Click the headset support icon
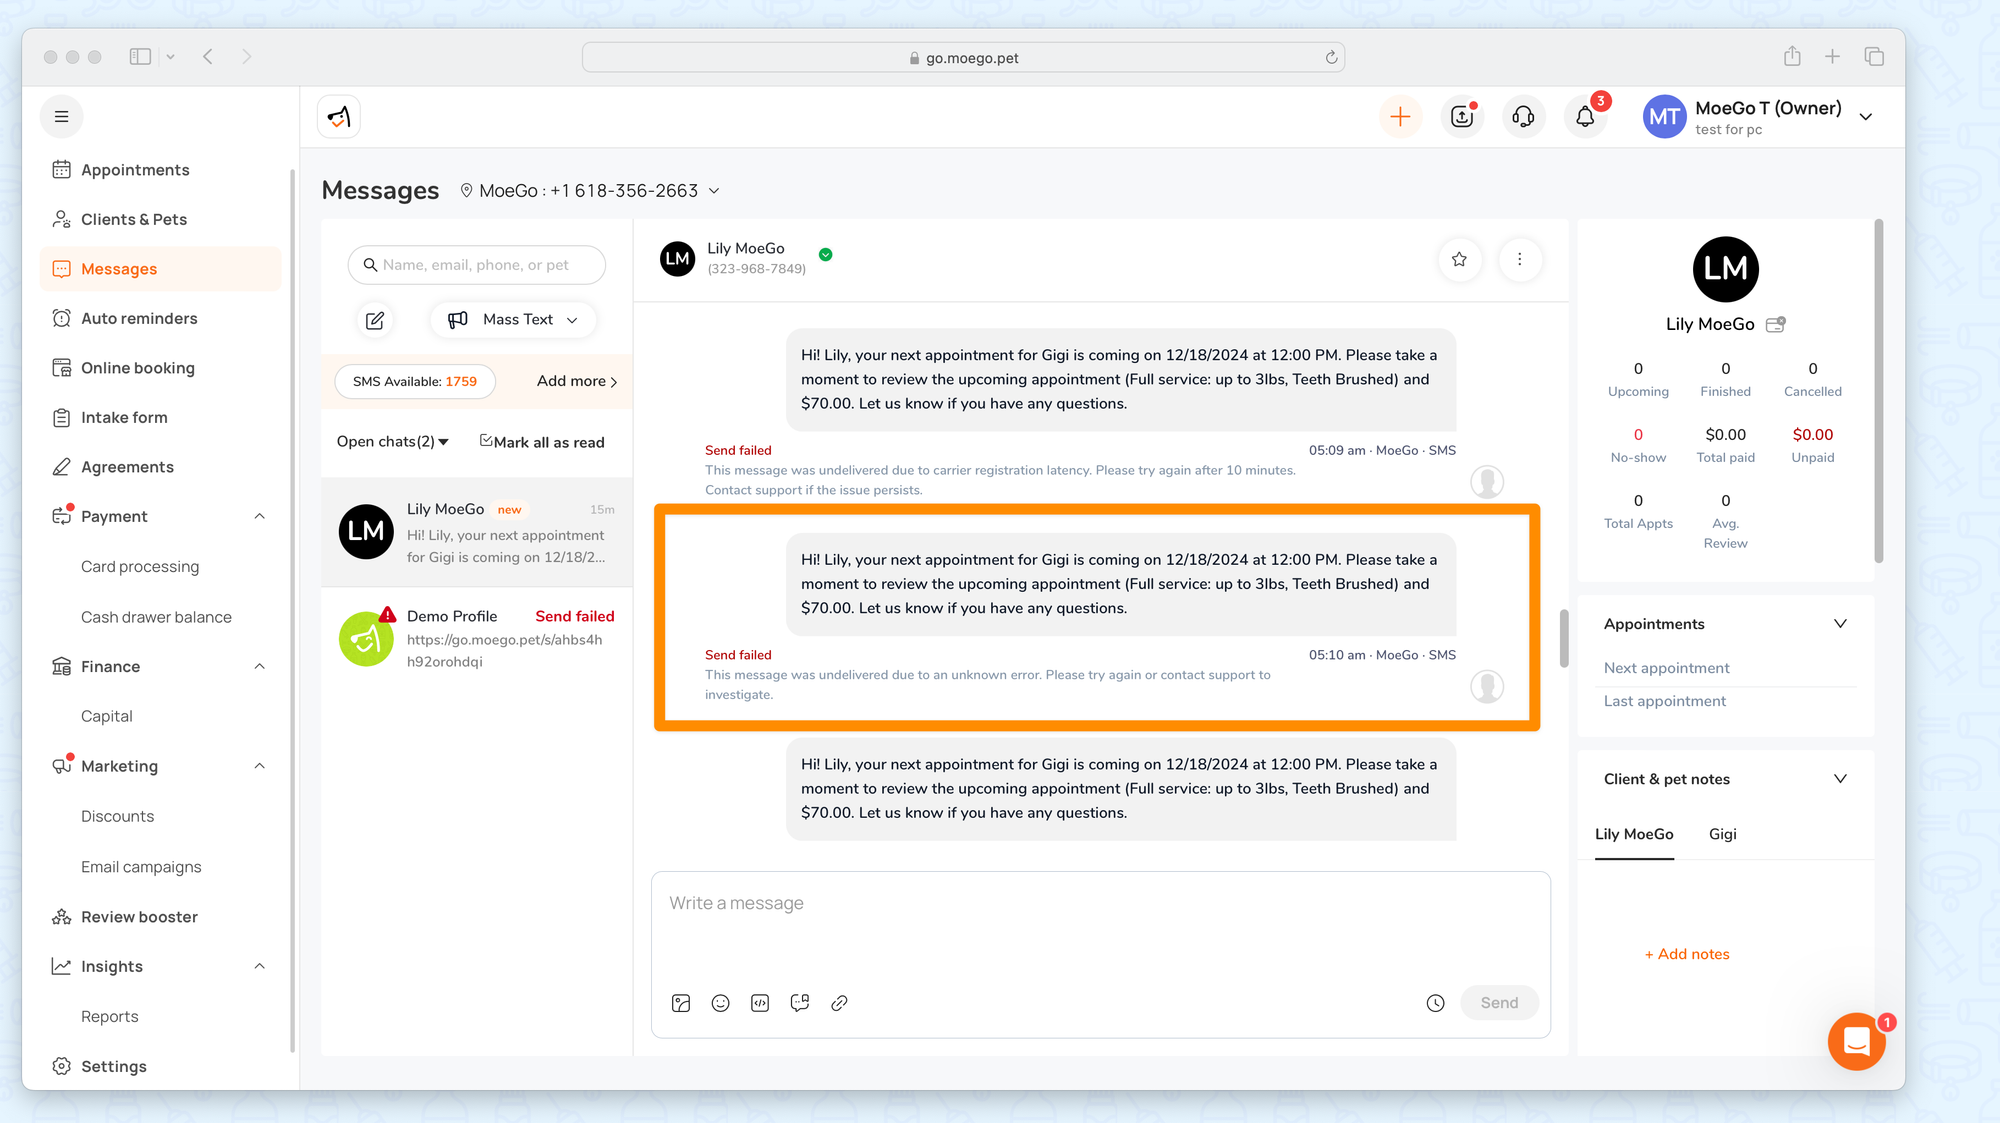Image resolution: width=2000 pixels, height=1123 pixels. tap(1523, 117)
